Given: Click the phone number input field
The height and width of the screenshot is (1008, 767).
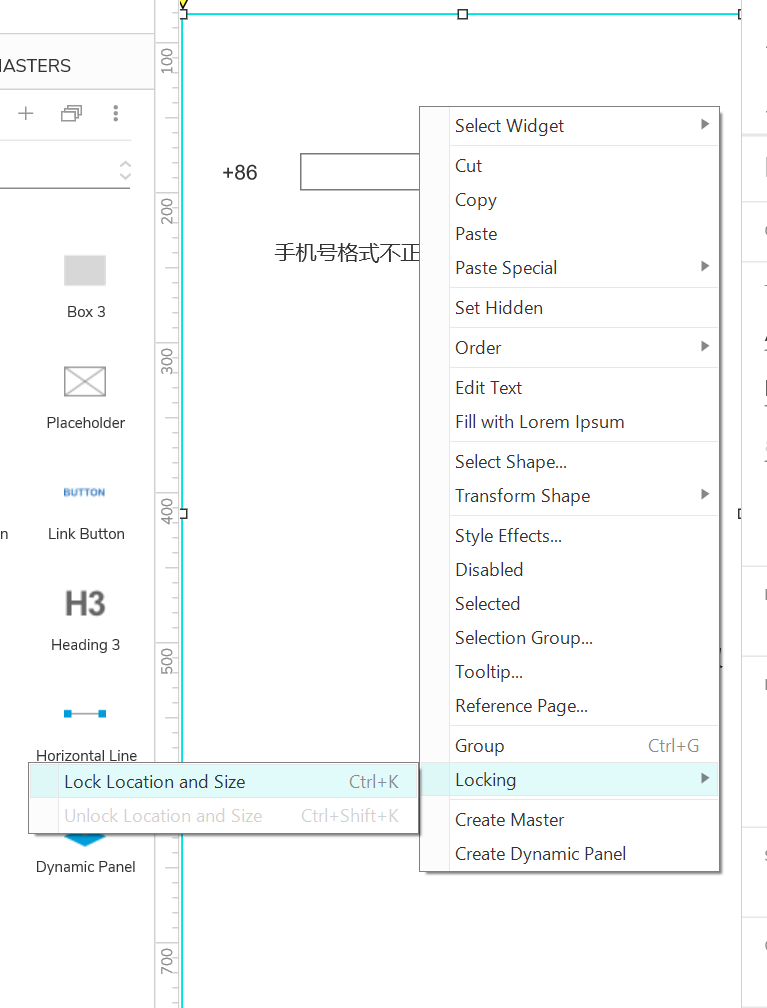Looking at the screenshot, I should pos(359,172).
